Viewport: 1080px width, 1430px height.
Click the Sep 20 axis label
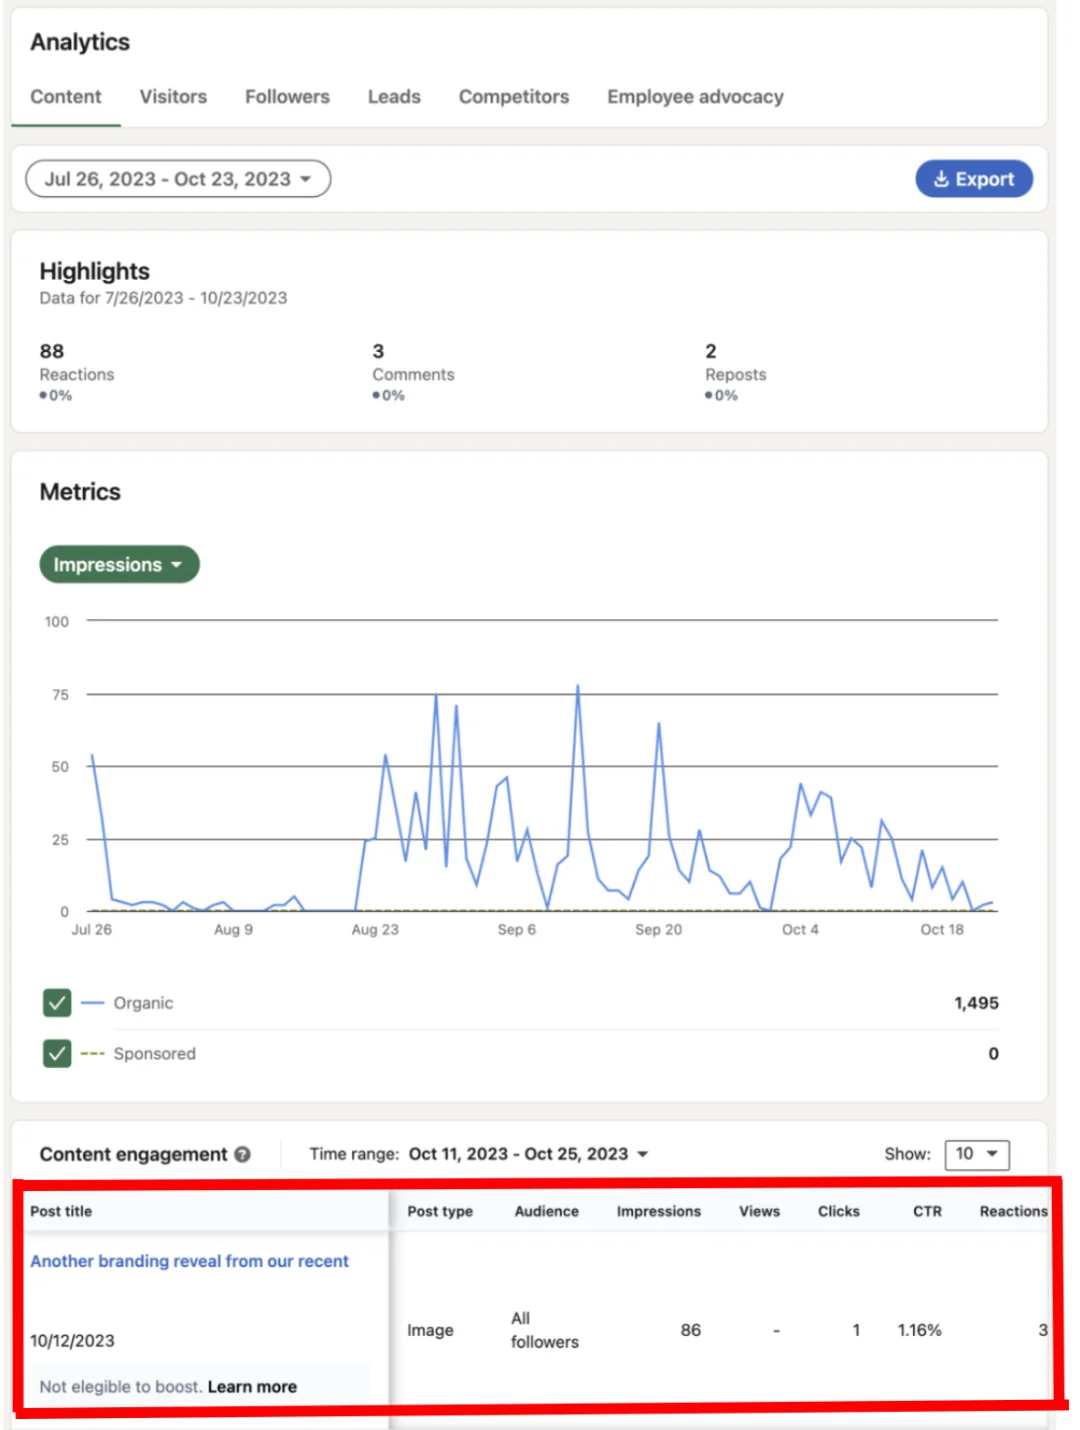click(x=658, y=930)
